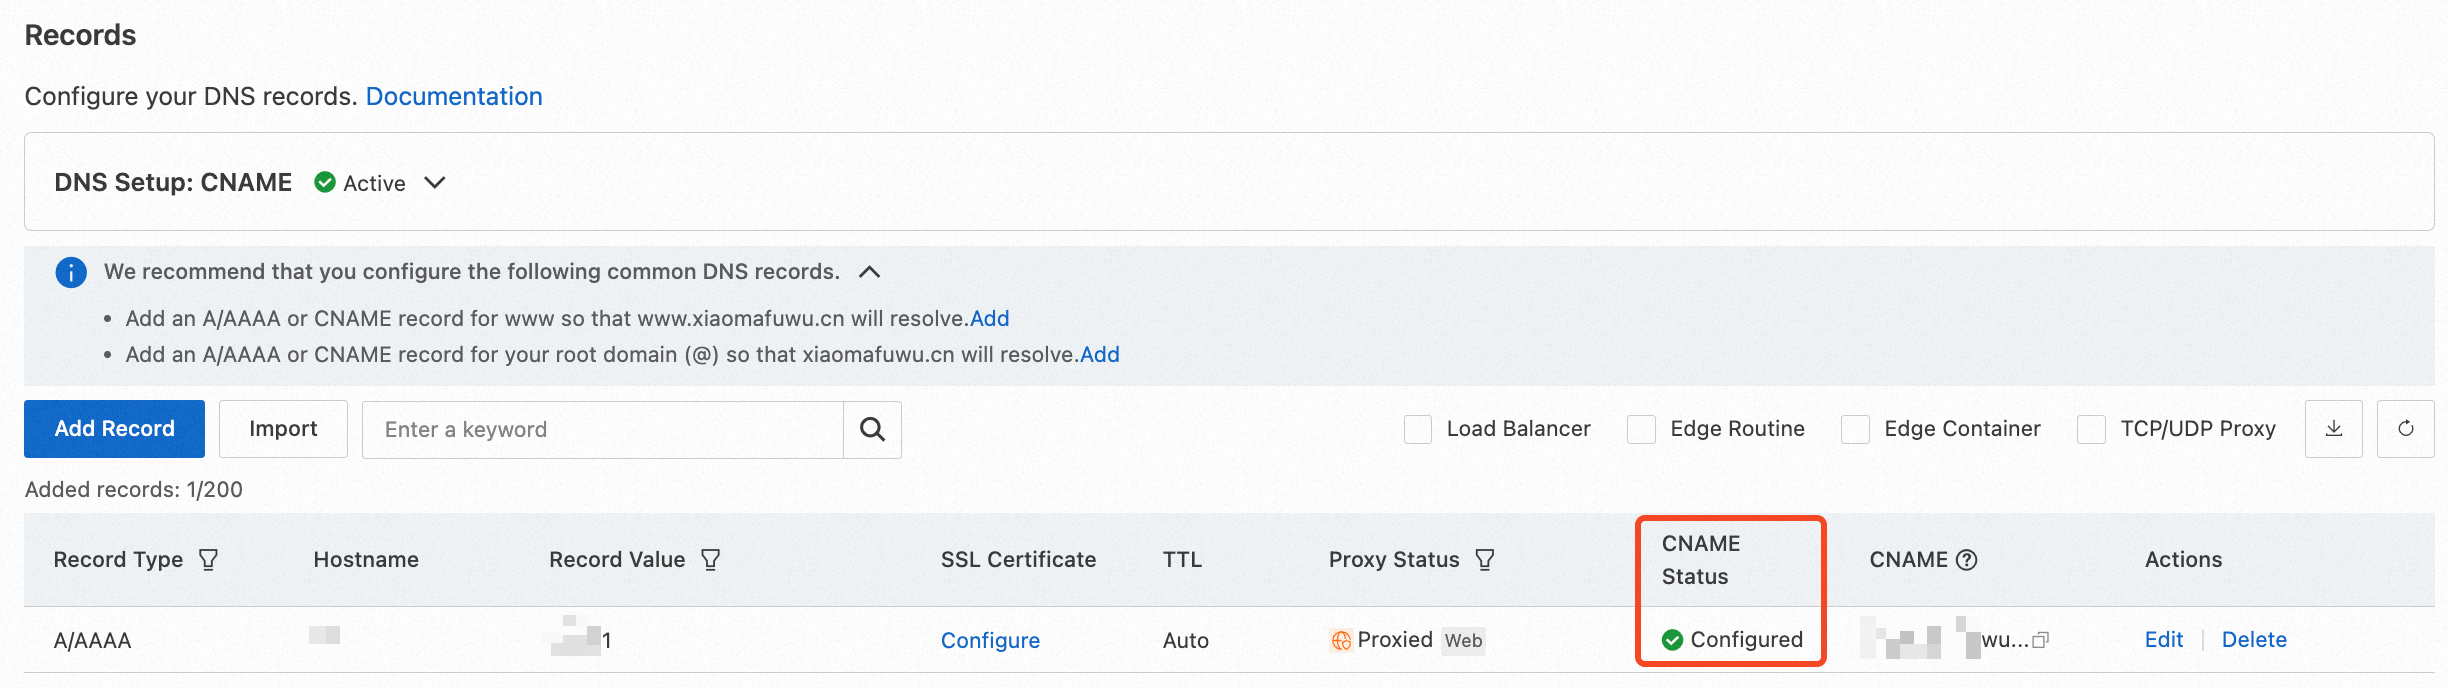Enable the Load Balancer checkbox
Image resolution: width=2448 pixels, height=688 pixels.
[1418, 430]
